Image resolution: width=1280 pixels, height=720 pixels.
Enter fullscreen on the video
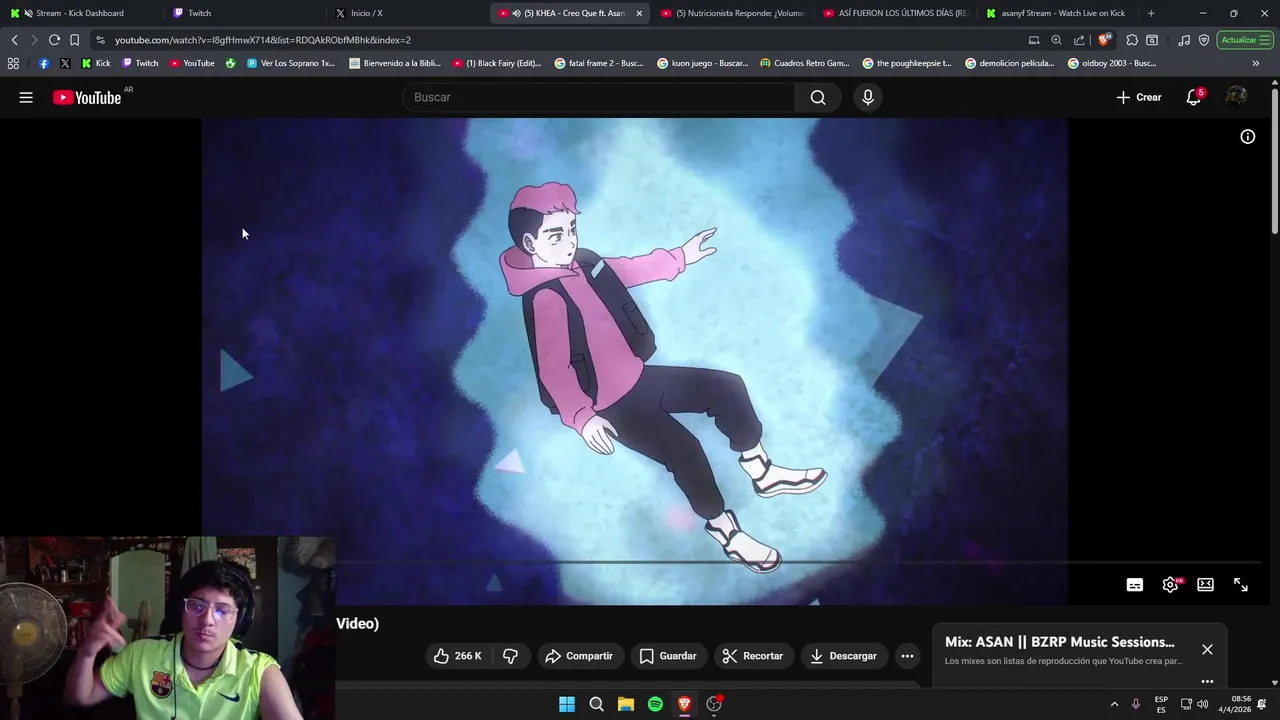pos(1241,585)
